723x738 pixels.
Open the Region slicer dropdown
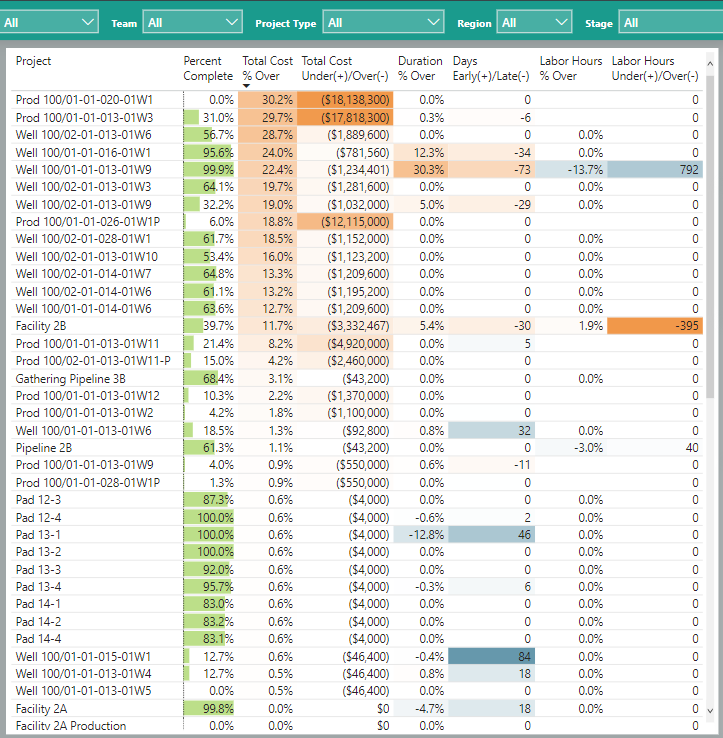[534, 22]
